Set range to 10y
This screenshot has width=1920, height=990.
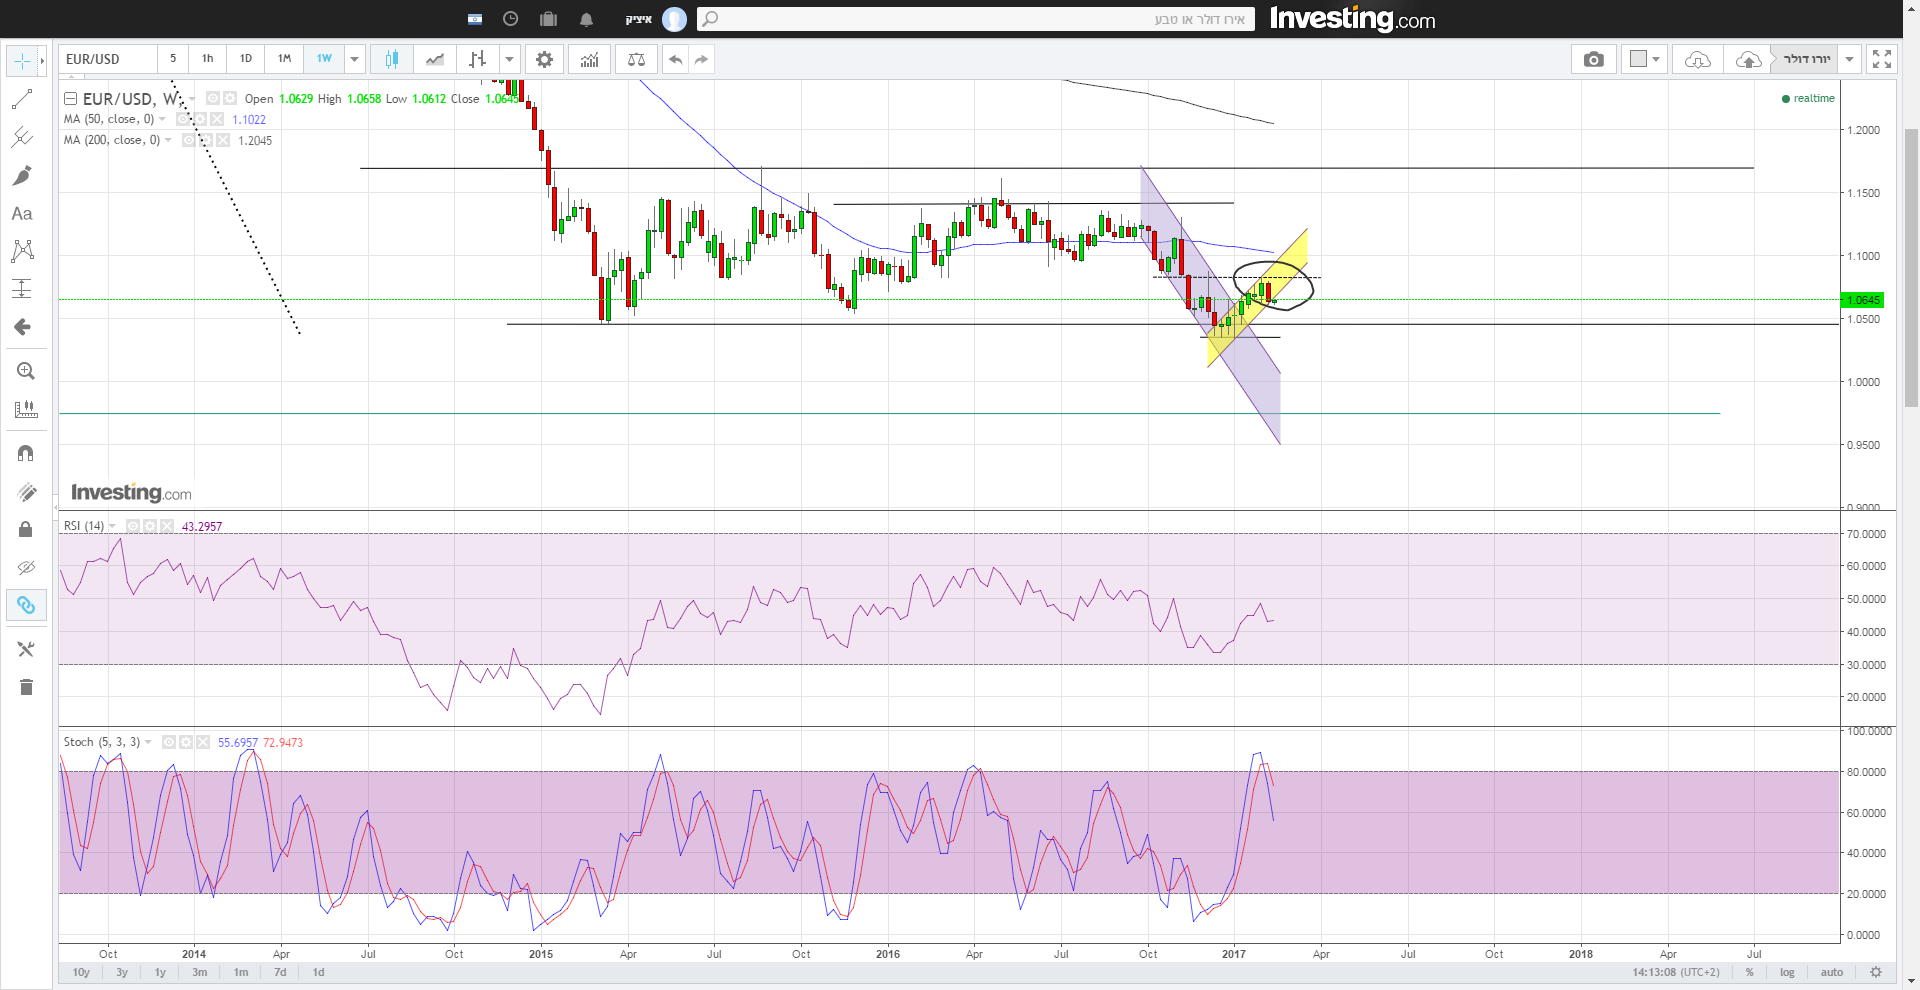(81, 972)
